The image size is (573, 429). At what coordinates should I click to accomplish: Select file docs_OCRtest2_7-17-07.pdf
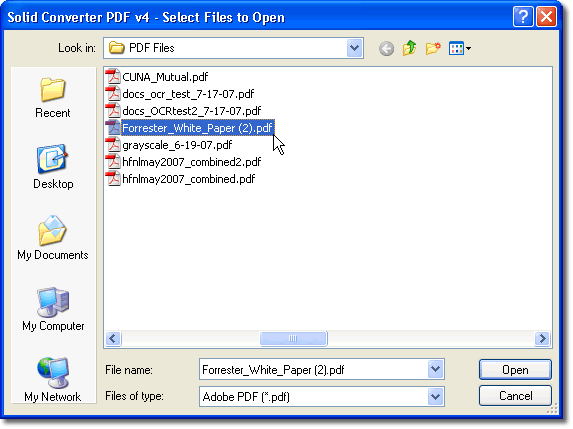[192, 111]
